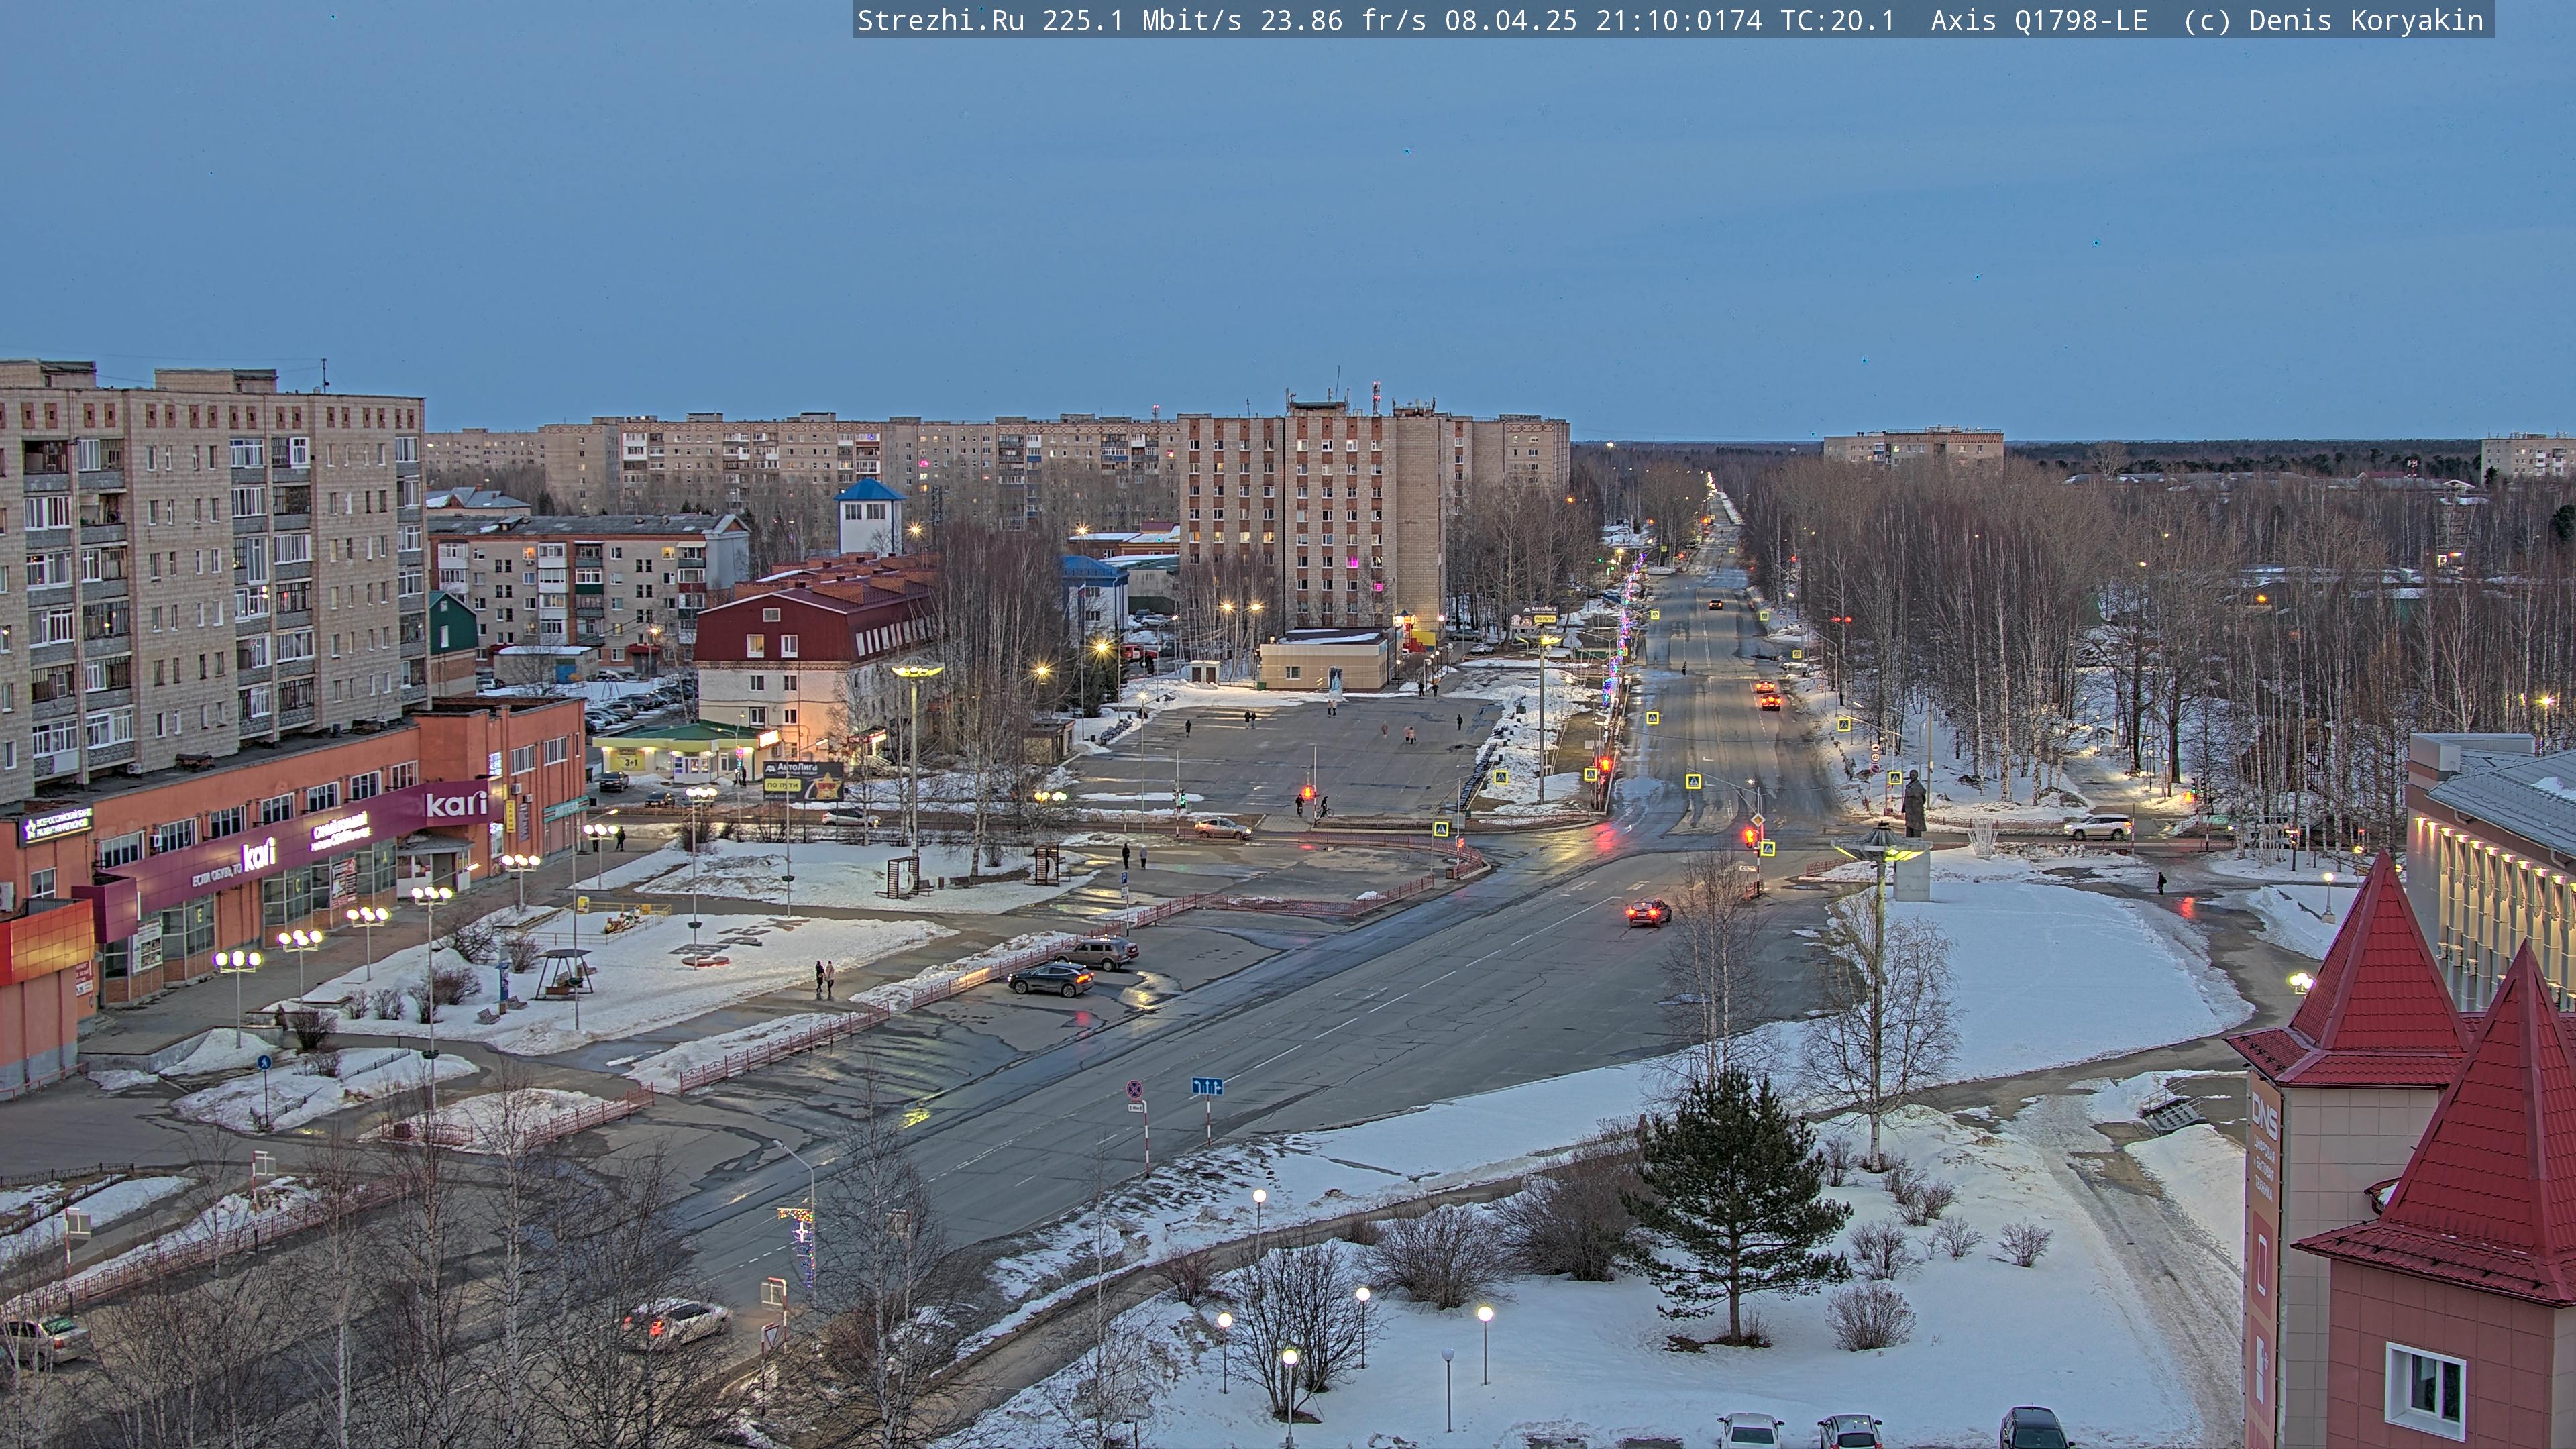Click the '(c) Denis Koryakin' copyright text
2576x1449 pixels.
click(2333, 21)
